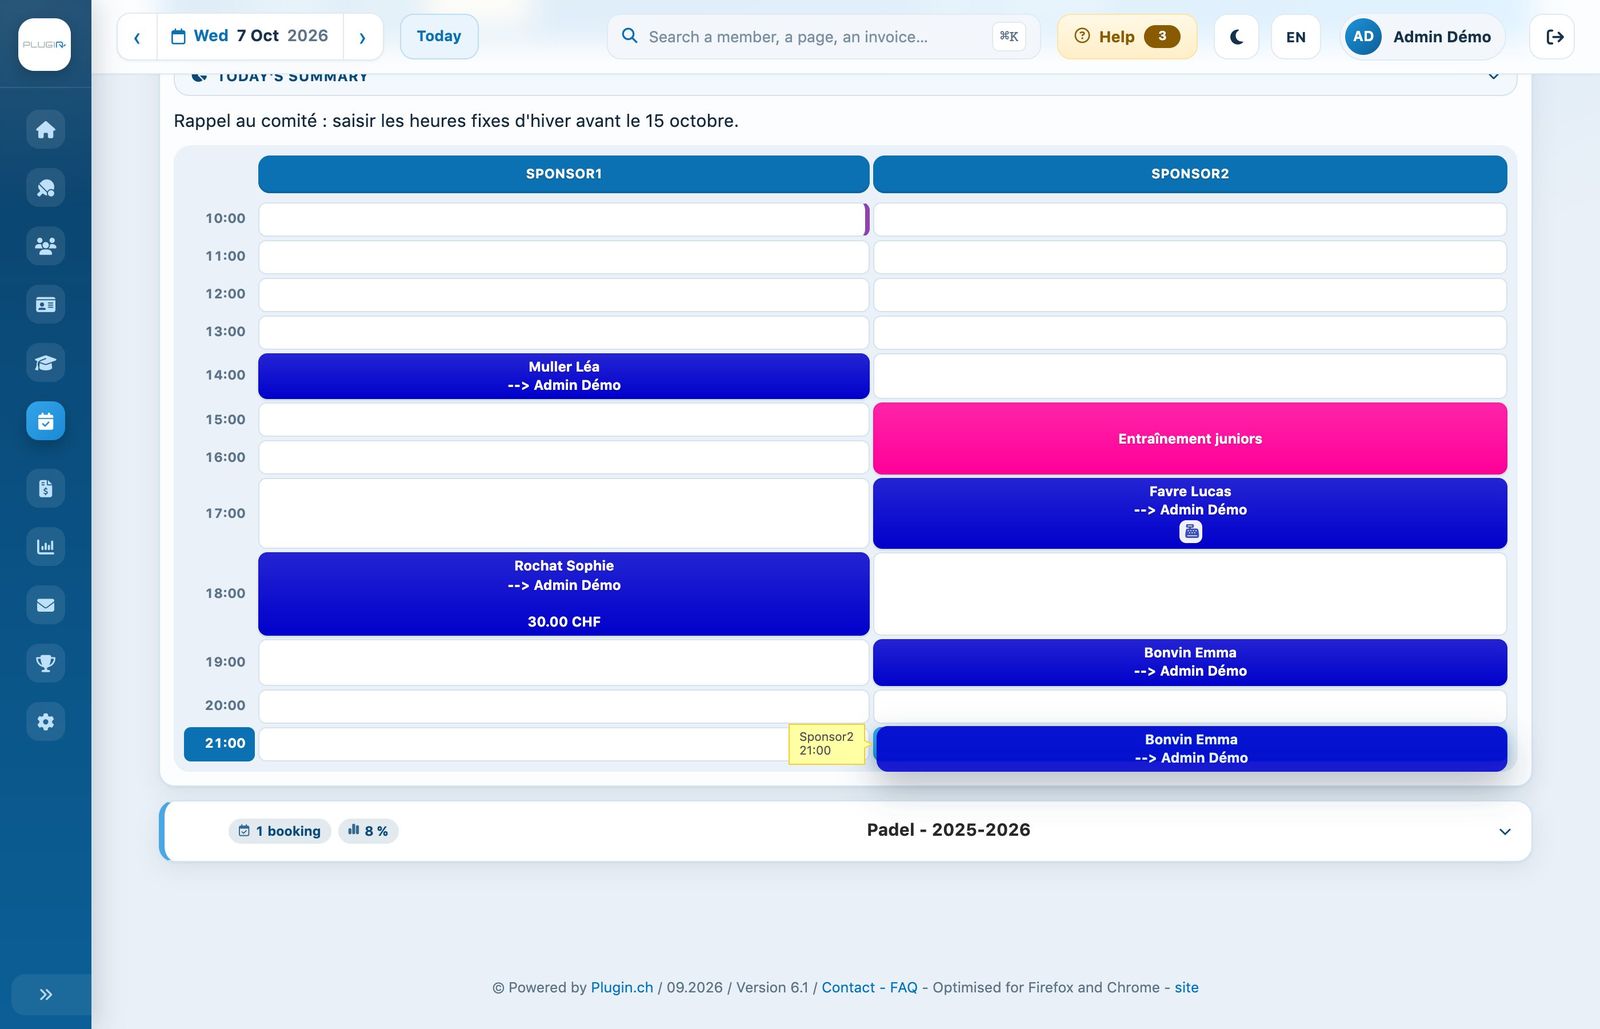Open Admin Démo profile menu

coord(1422,37)
